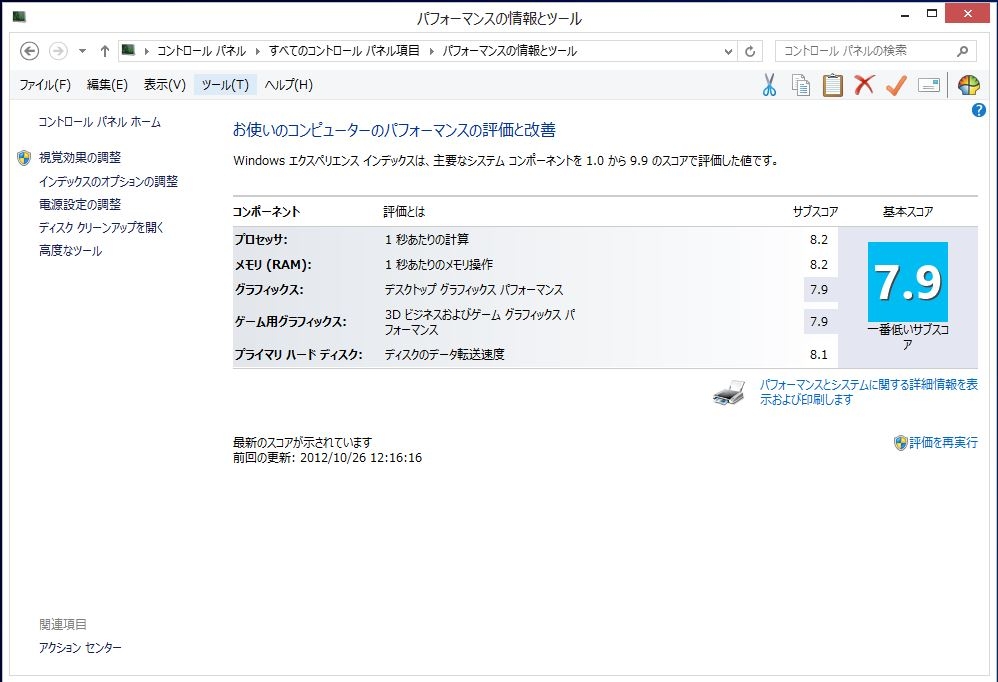The height and width of the screenshot is (682, 998).
Task: Open the ツール(T) menu
Action: [x=225, y=85]
